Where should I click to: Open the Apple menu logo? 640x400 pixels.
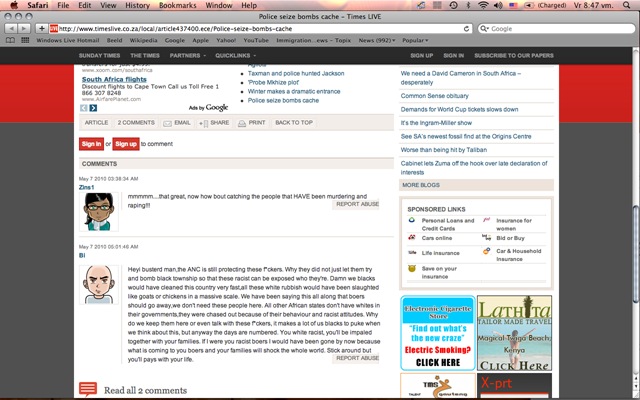[13, 5]
